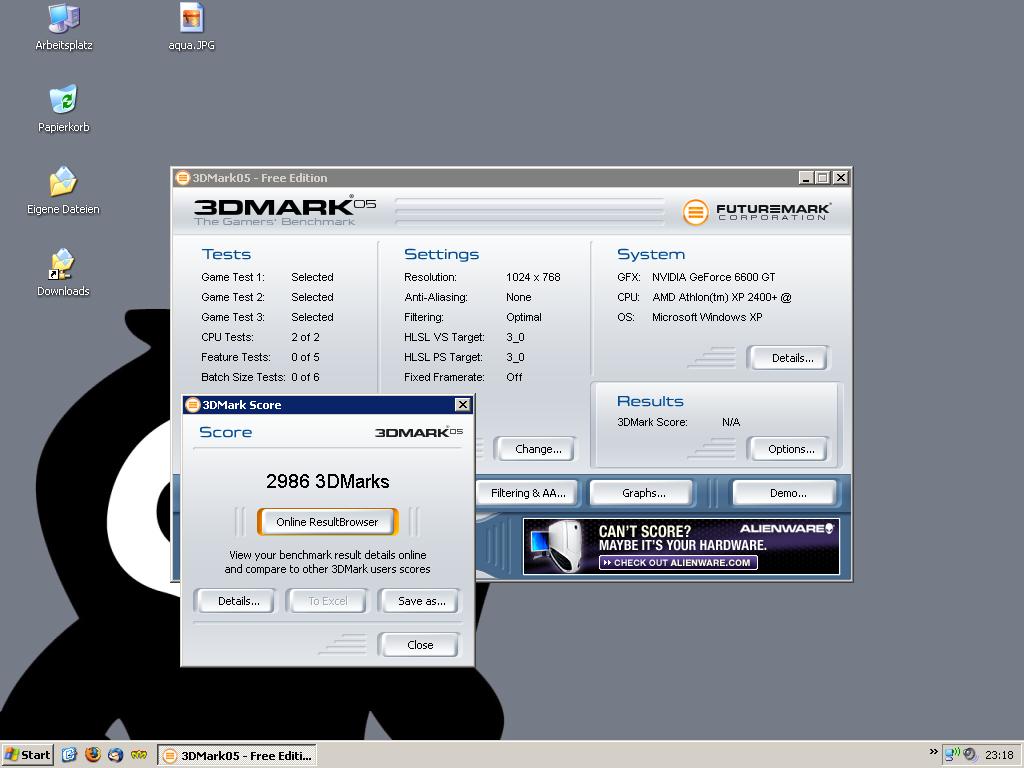
Task: Select the Eigene Dateien folder icon
Action: coord(63,191)
